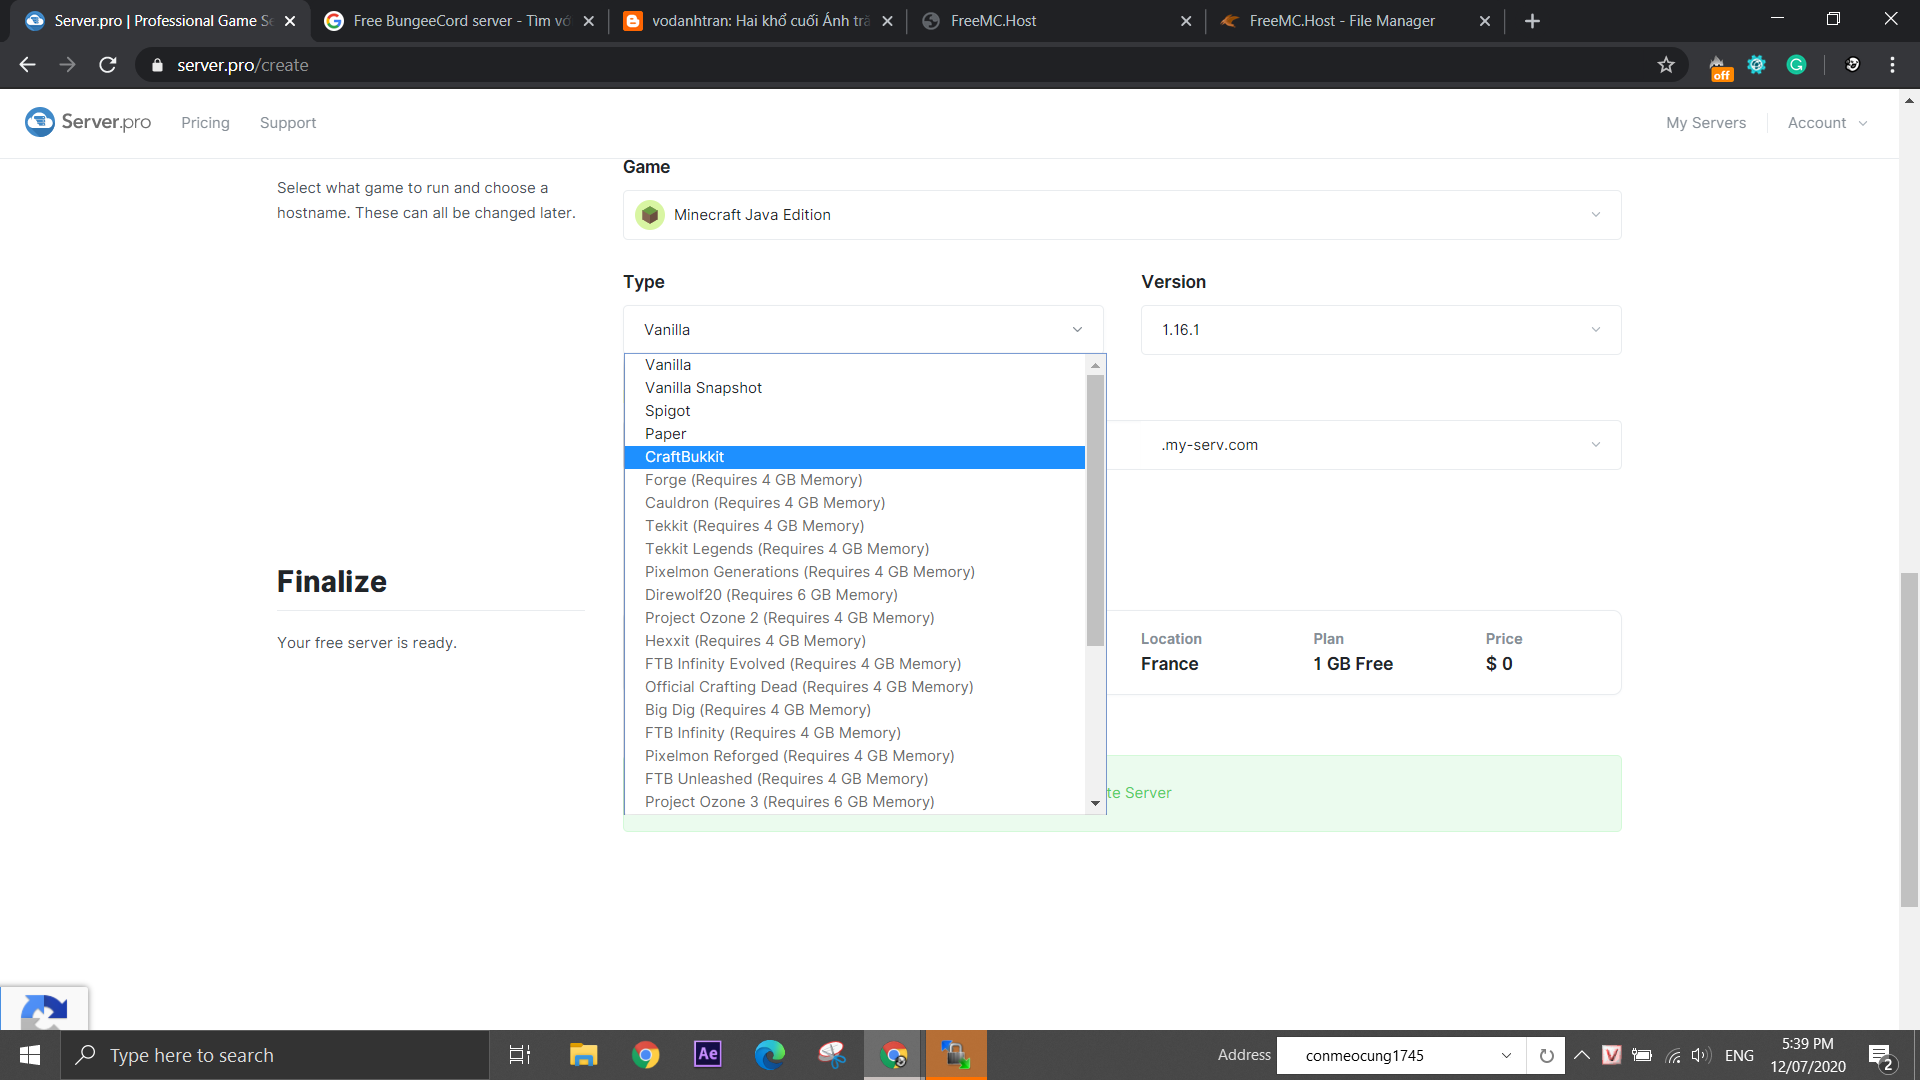Open the Account menu

pos(1826,123)
